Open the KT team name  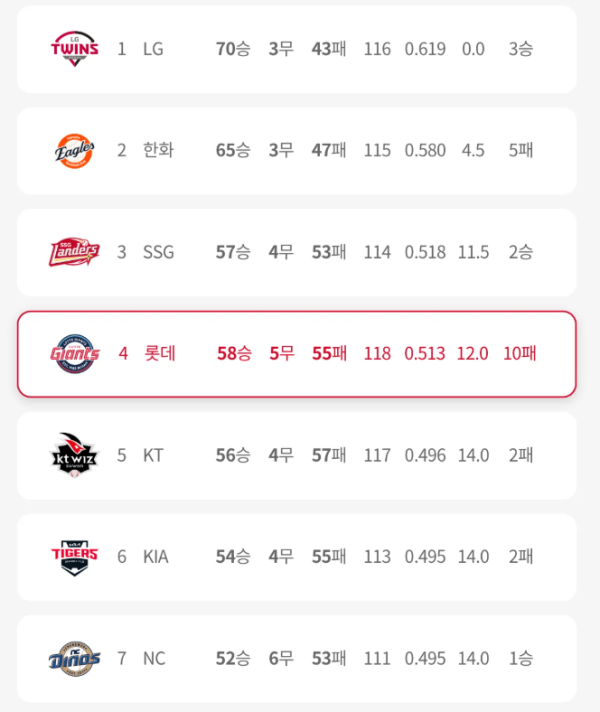tap(153, 455)
